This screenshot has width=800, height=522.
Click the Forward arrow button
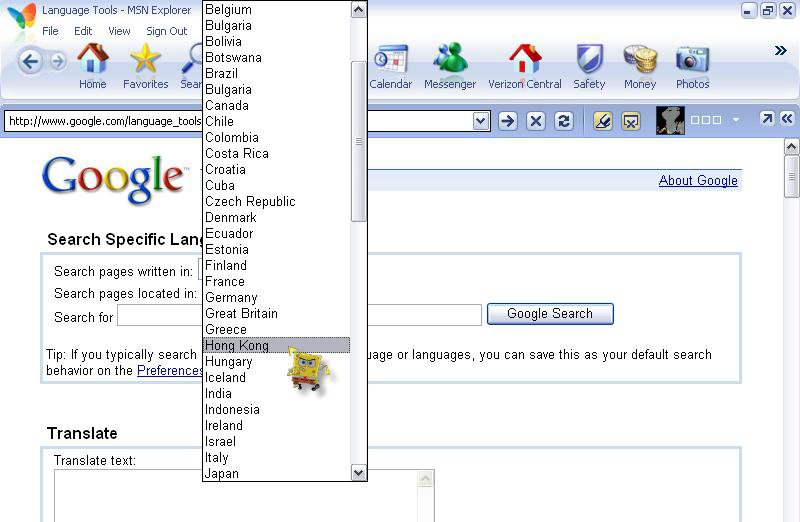pyautogui.click(x=58, y=61)
